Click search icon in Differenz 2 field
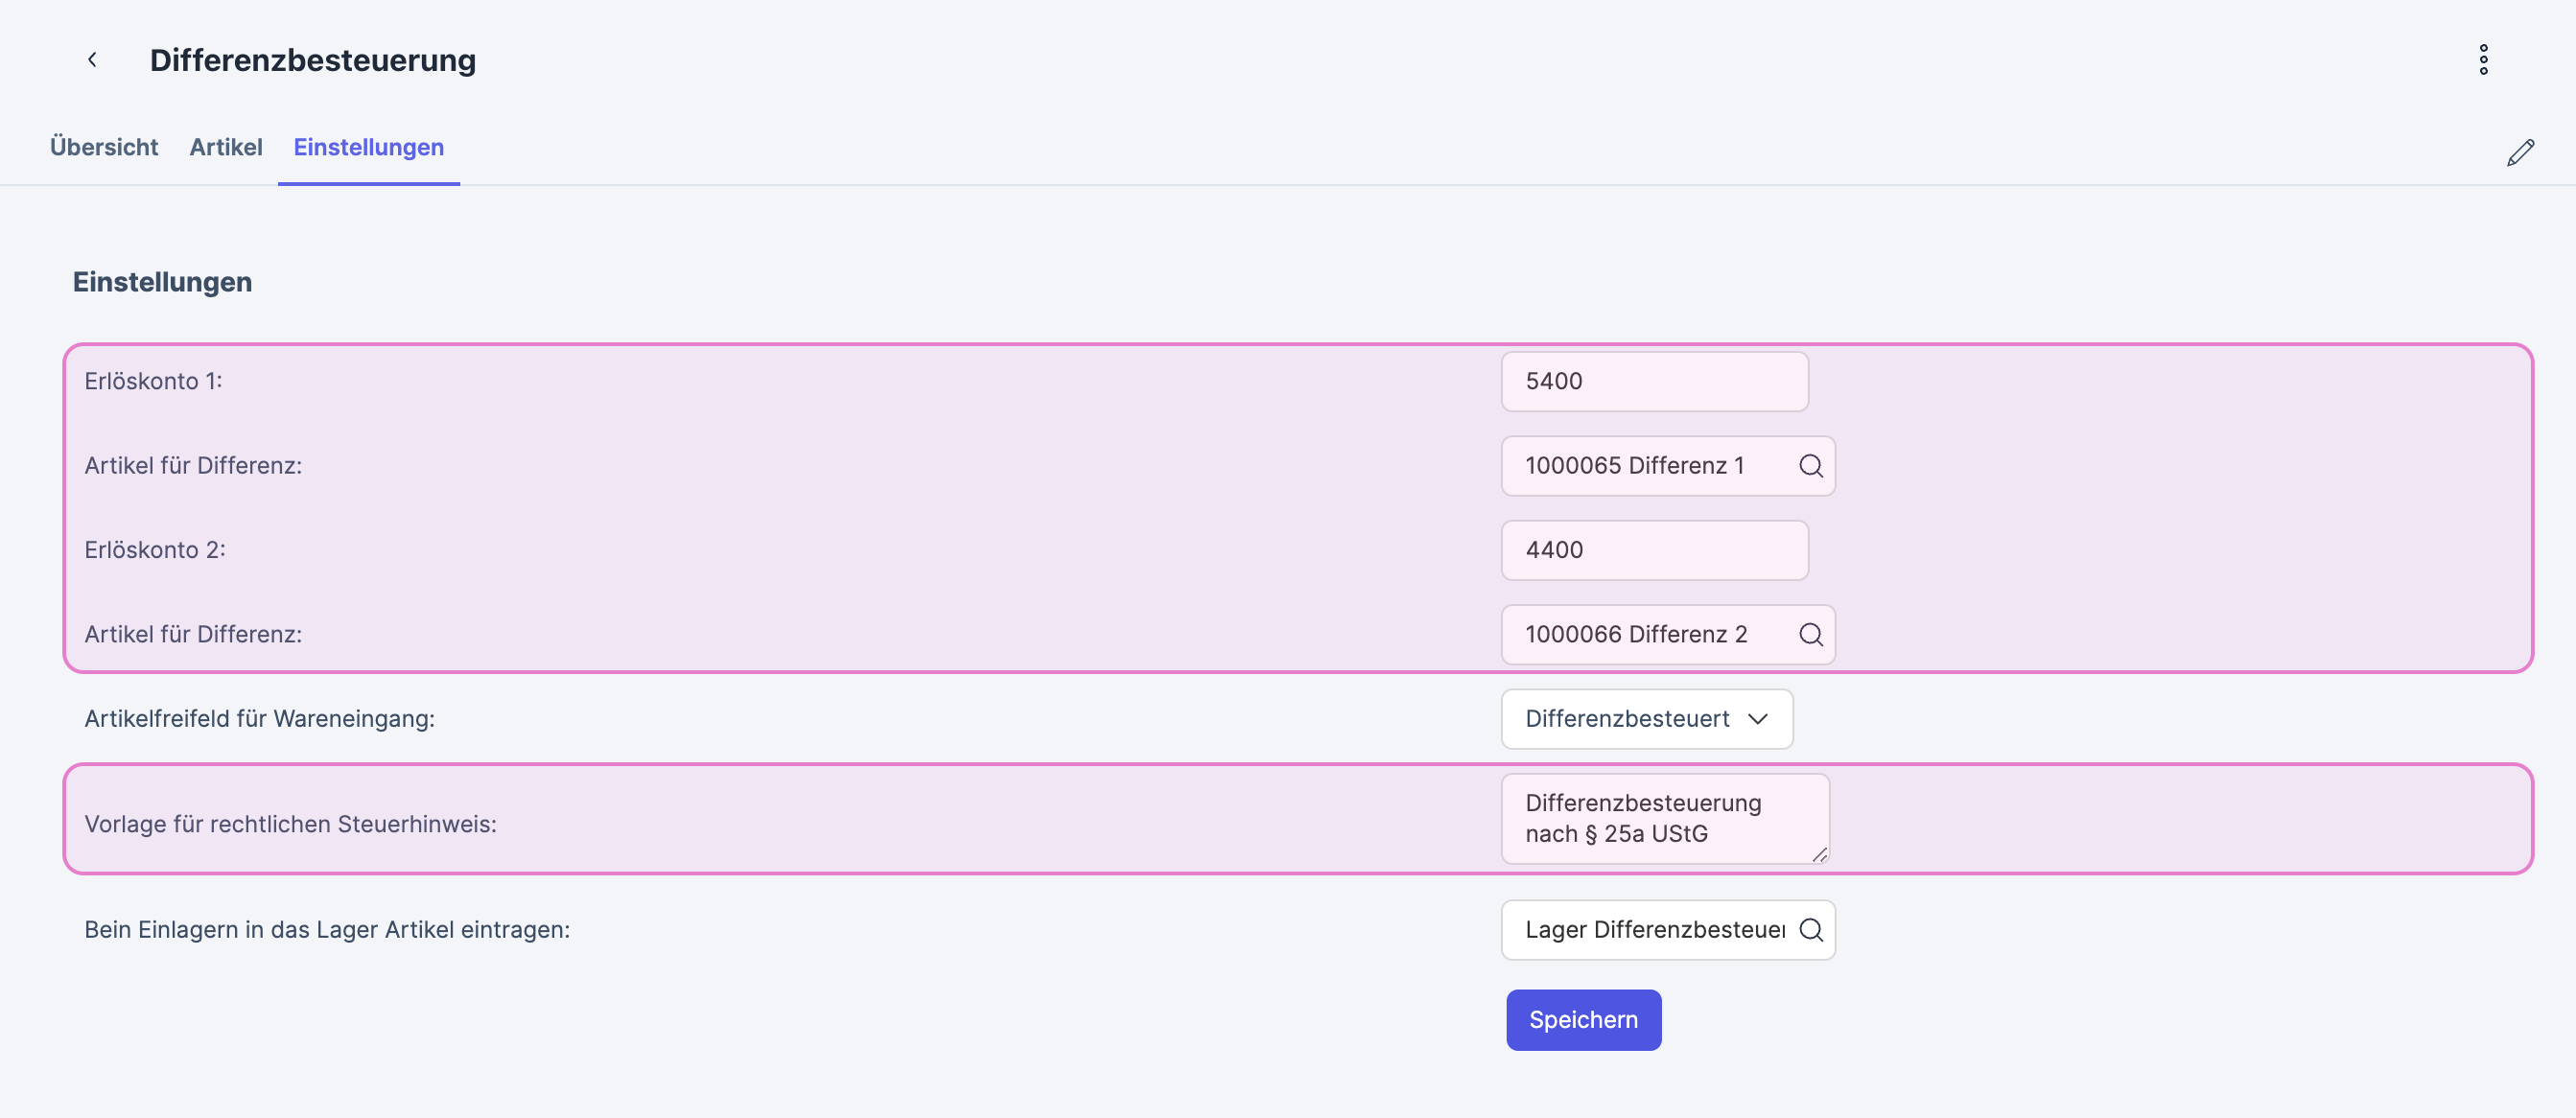The width and height of the screenshot is (2576, 1118). pos(1810,635)
